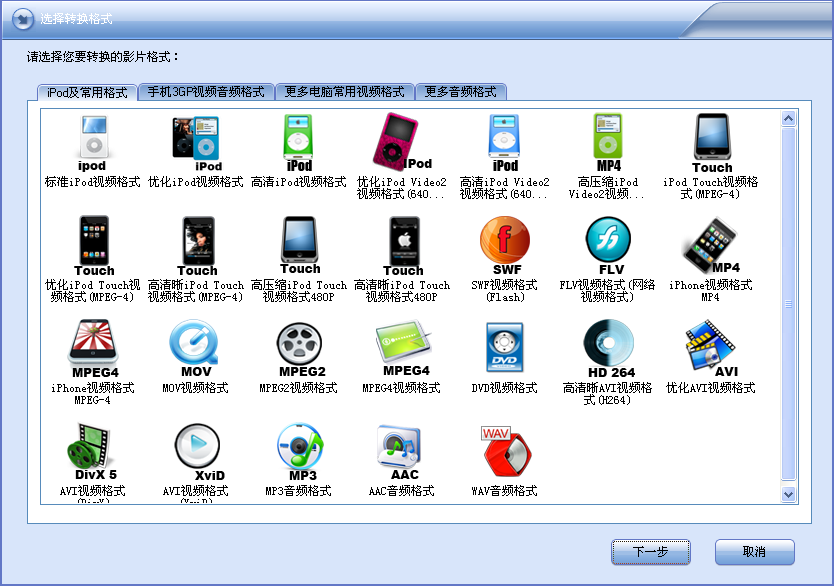834x586 pixels.
Task: Pick the DVD video format icon
Action: (505, 347)
